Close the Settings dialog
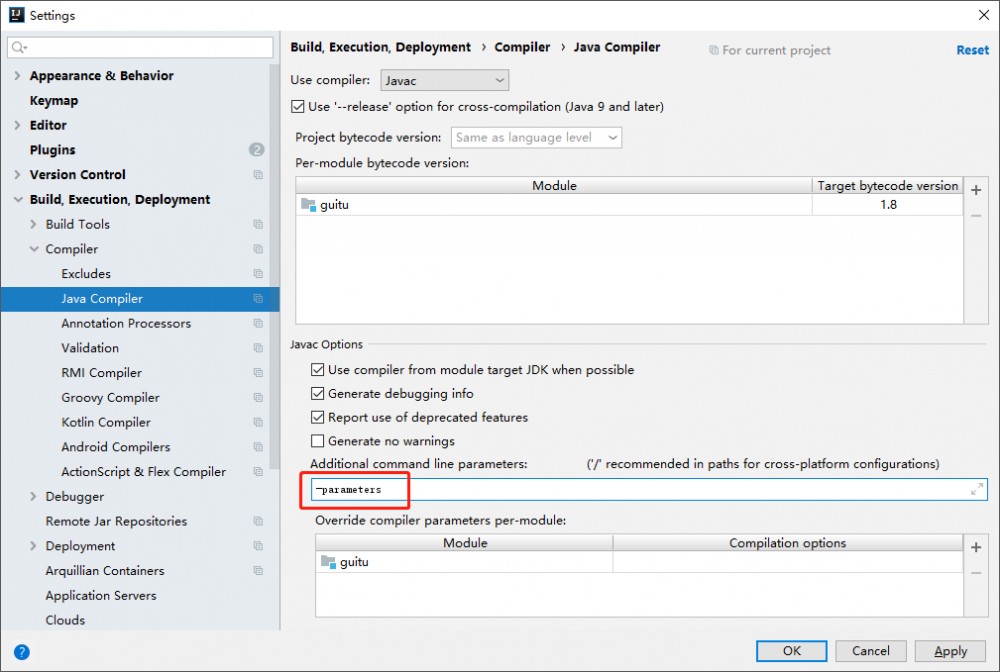The height and width of the screenshot is (672, 1000). pyautogui.click(x=984, y=15)
